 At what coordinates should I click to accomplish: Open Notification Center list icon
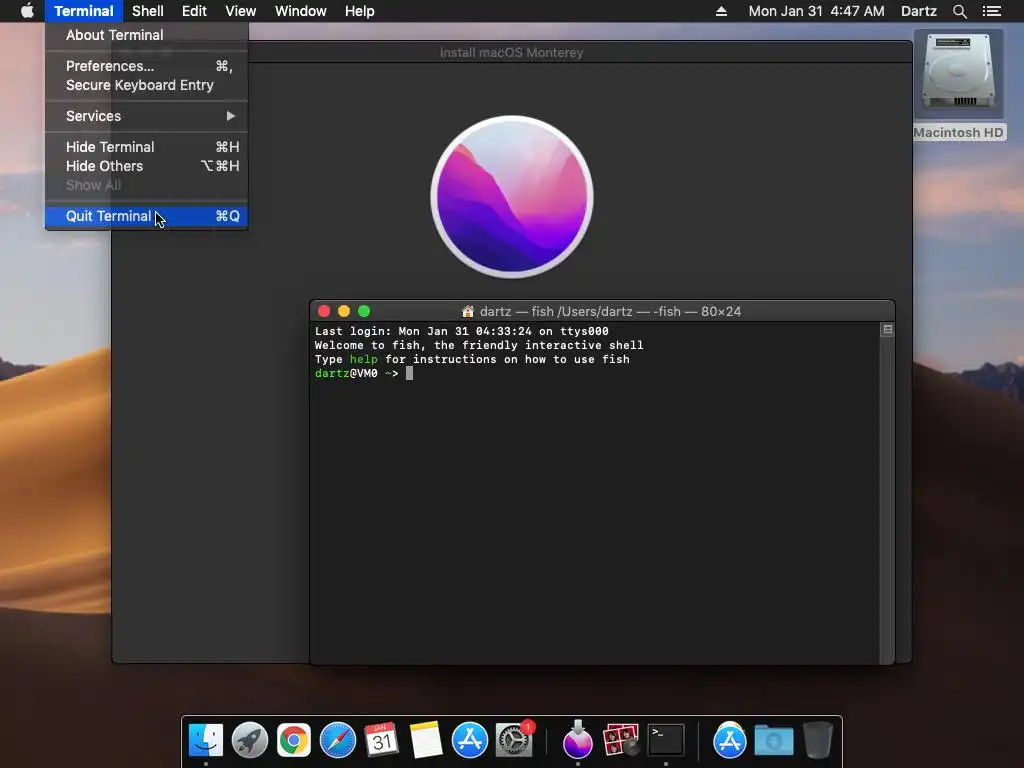click(991, 11)
